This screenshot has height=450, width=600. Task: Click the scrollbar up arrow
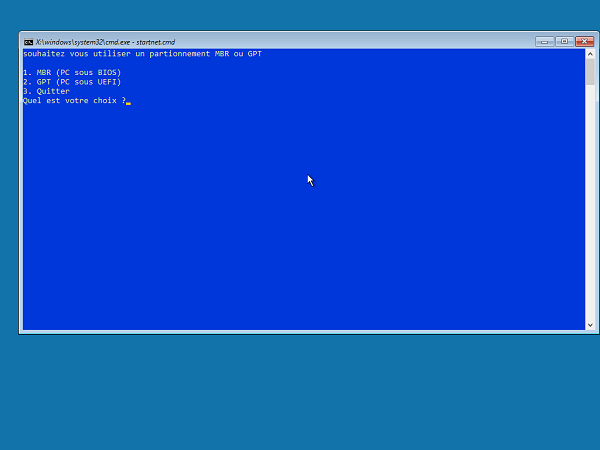pyautogui.click(x=590, y=54)
